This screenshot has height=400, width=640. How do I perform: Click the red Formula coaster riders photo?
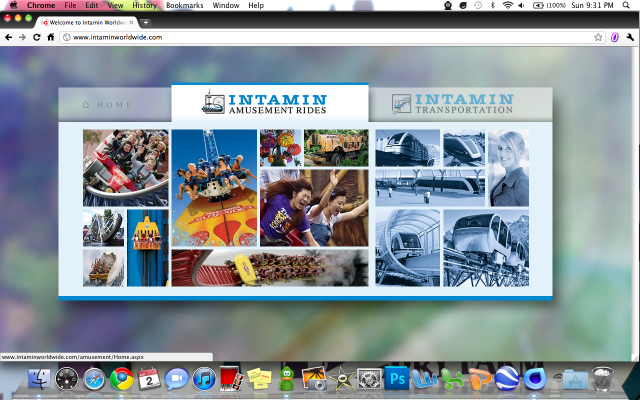[126, 168]
